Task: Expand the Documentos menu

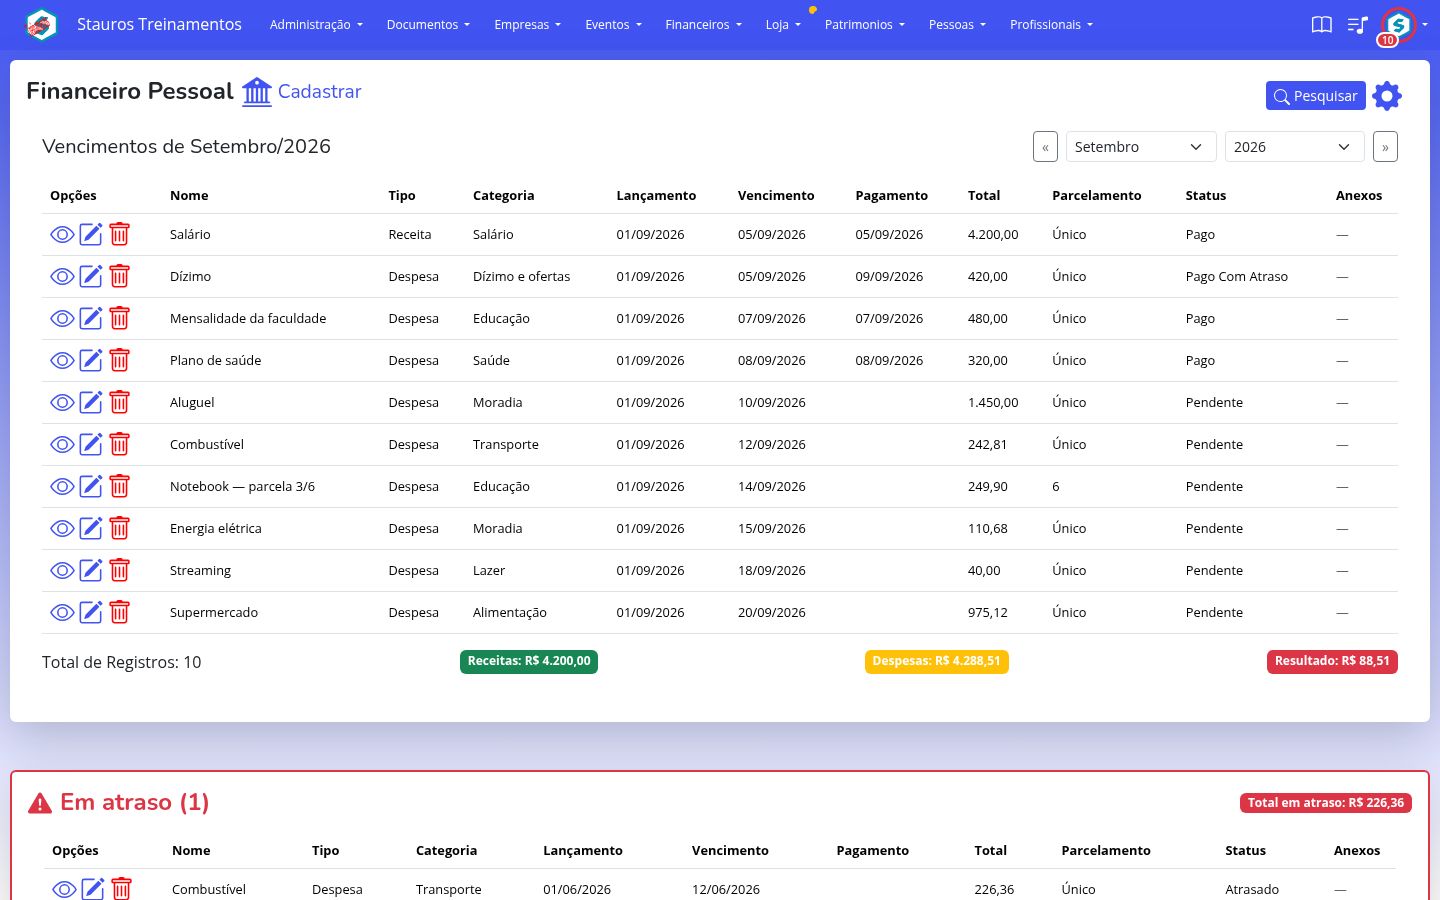Action: coord(428,25)
